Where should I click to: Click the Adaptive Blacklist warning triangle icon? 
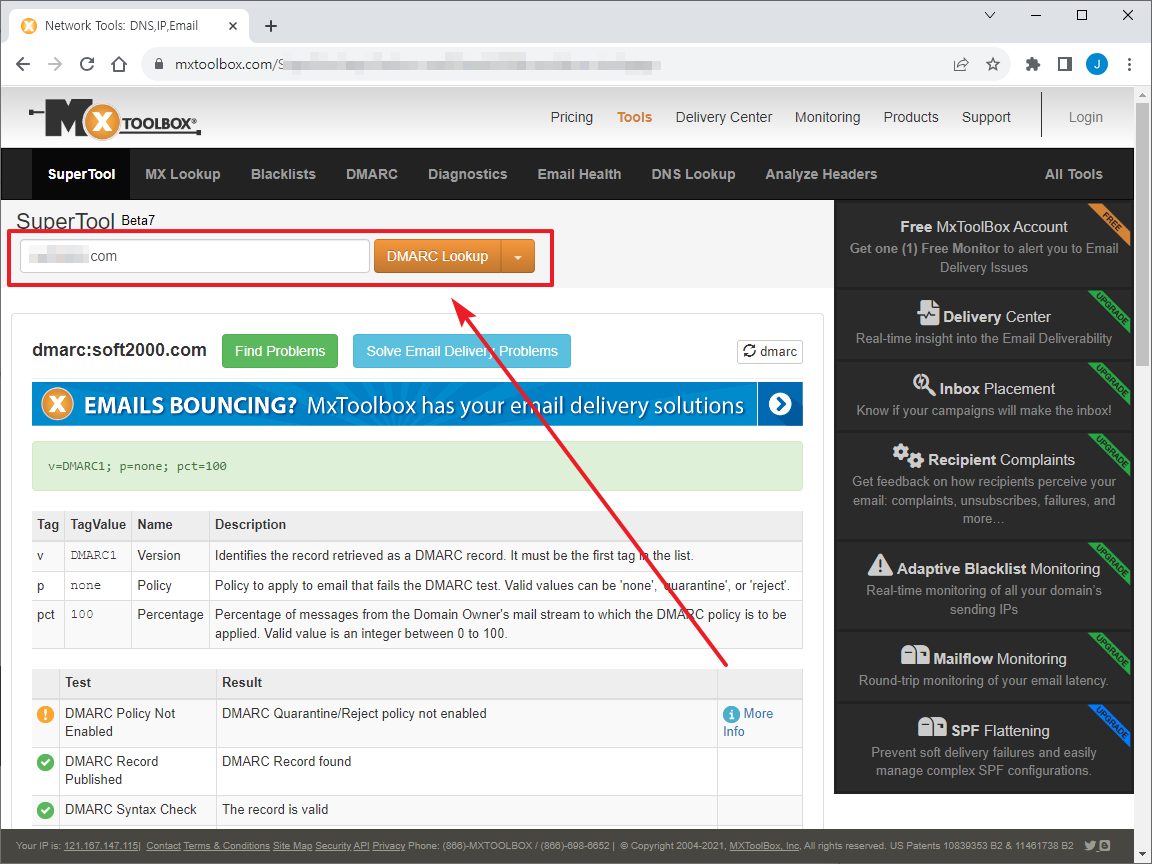[x=880, y=566]
